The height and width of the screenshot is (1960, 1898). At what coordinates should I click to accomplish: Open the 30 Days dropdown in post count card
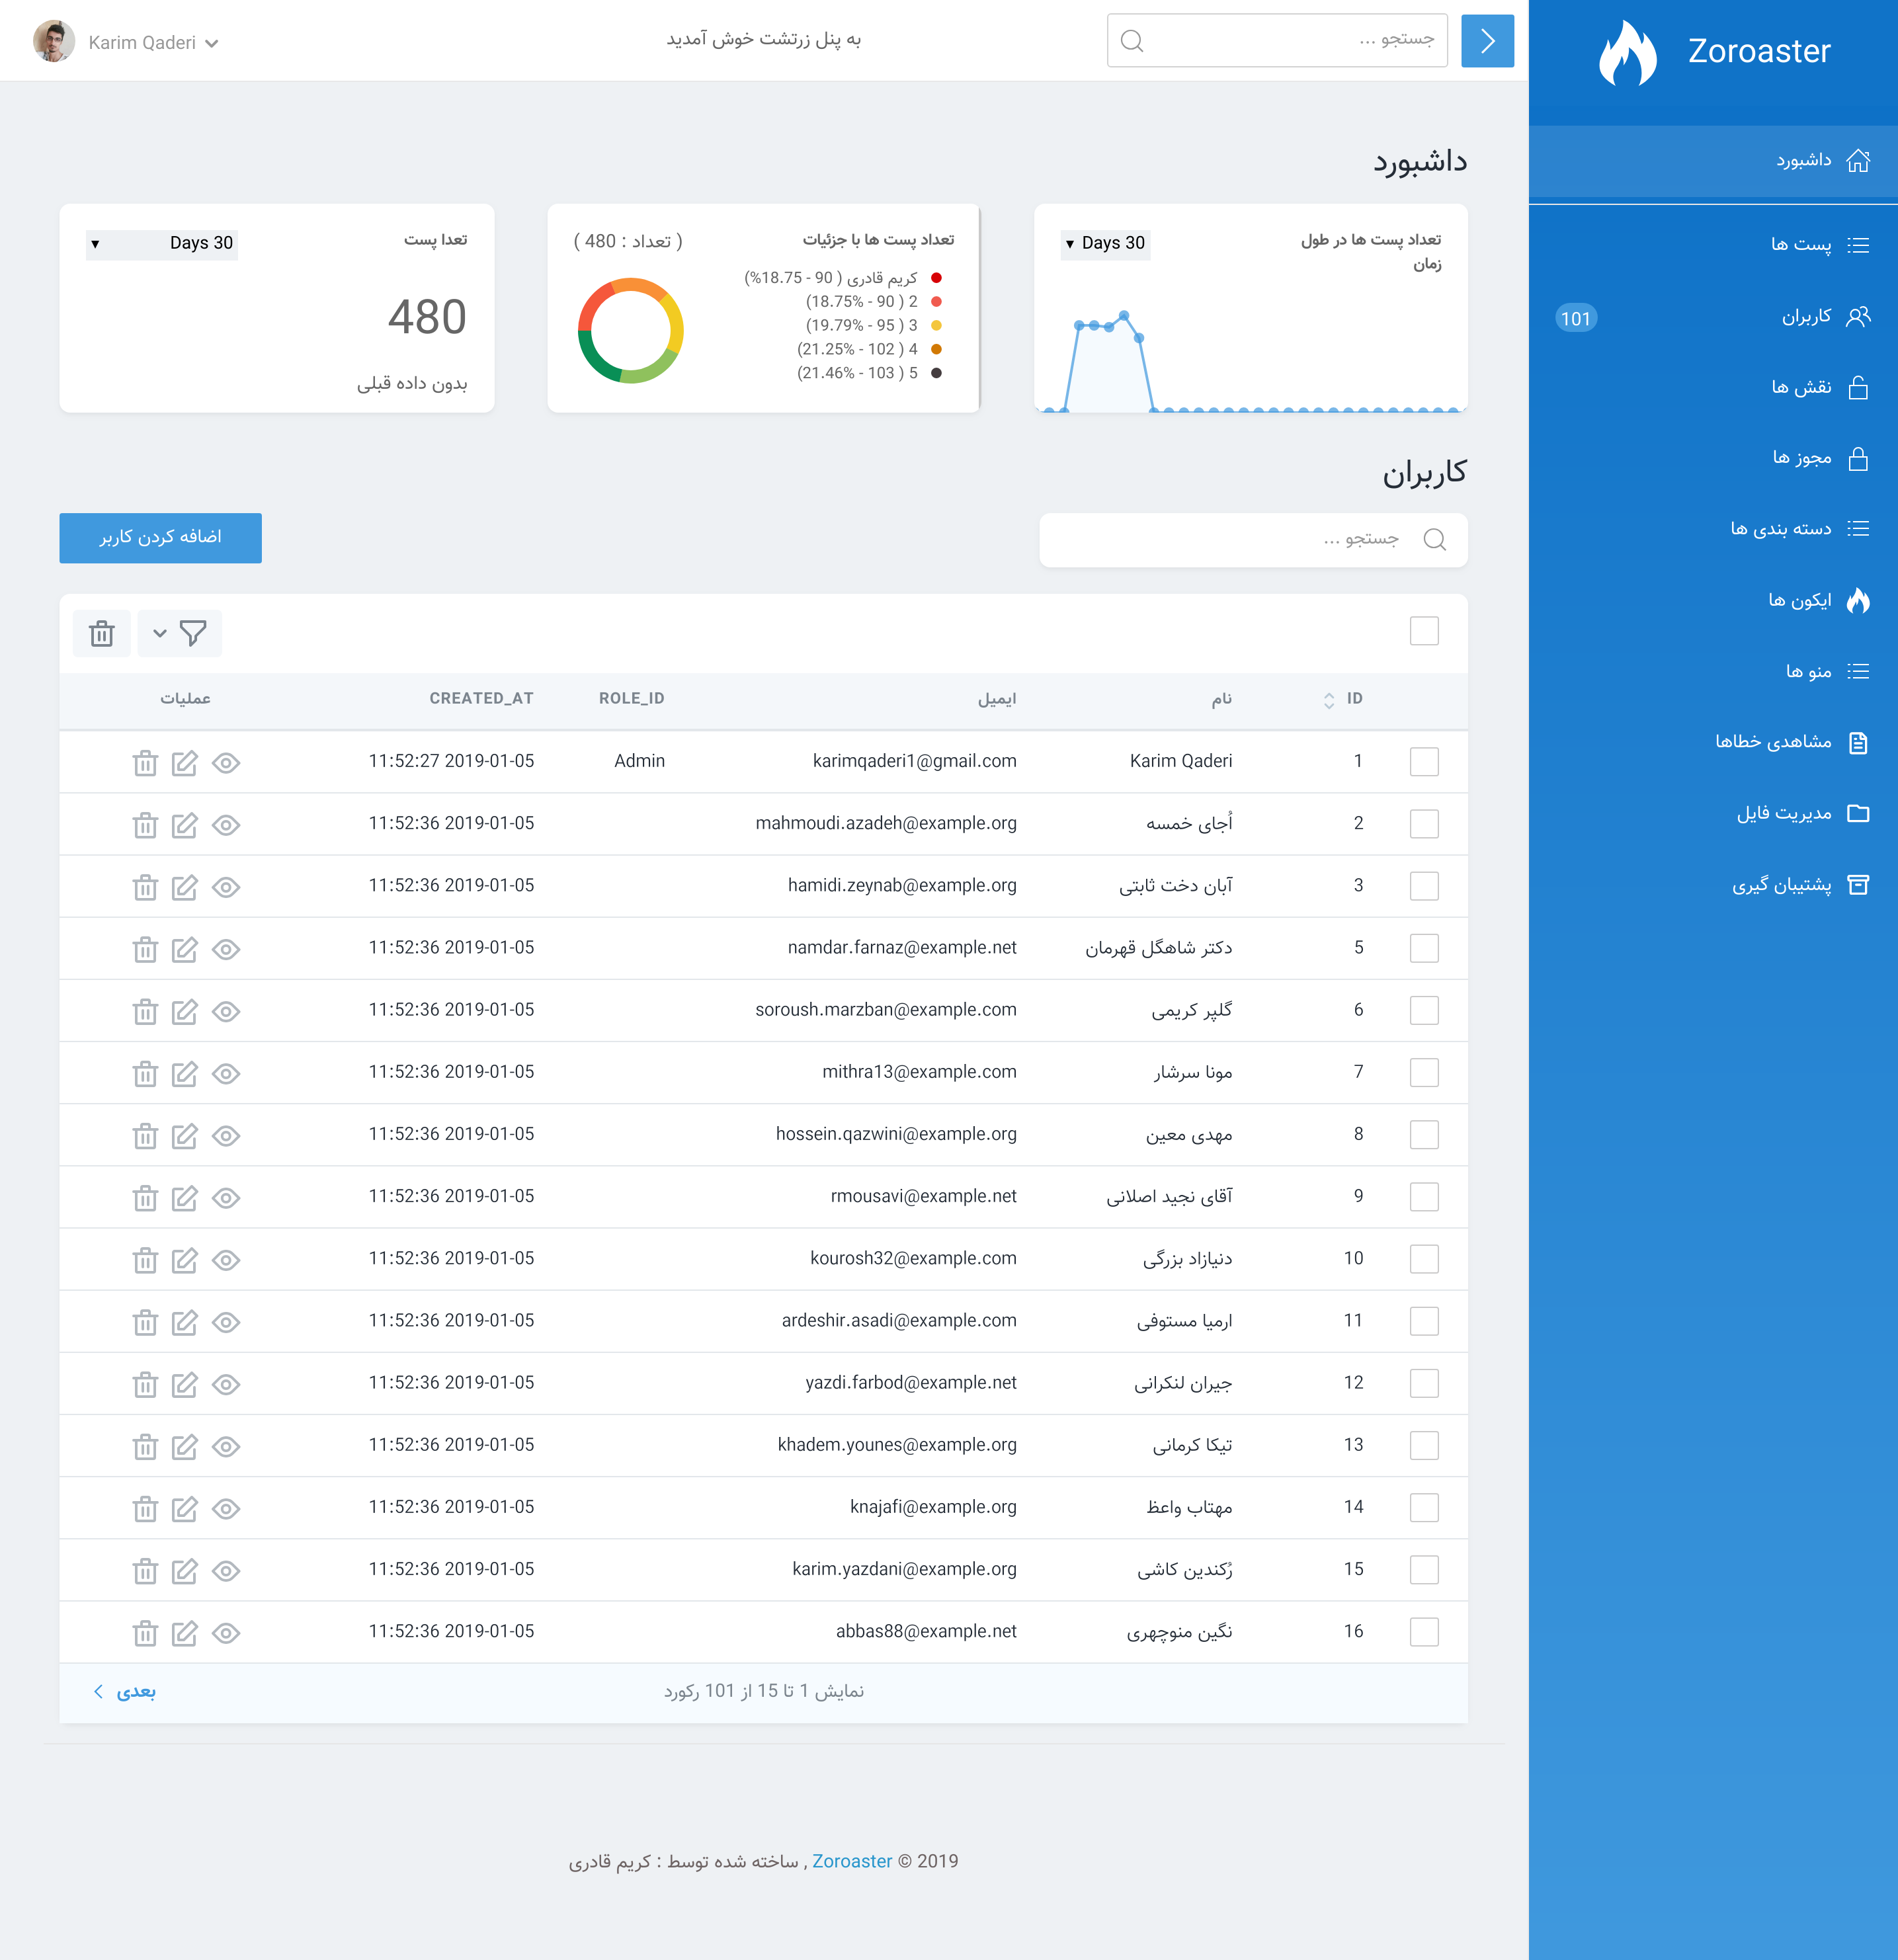162,243
